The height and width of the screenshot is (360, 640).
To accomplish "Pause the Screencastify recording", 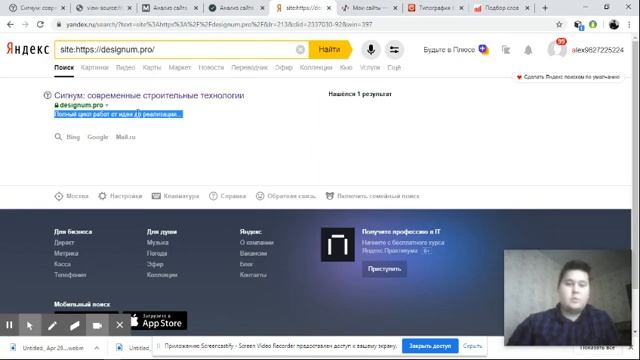I will click(x=9, y=325).
